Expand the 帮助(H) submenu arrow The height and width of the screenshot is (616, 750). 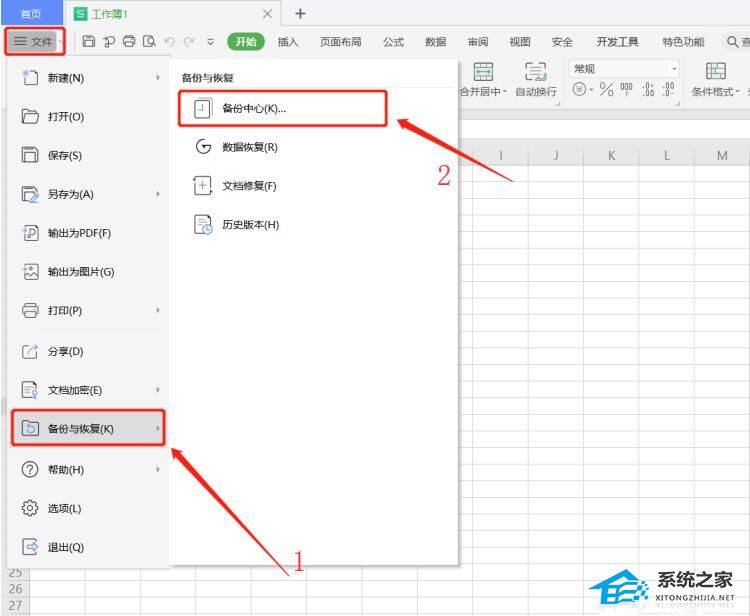tap(157, 469)
